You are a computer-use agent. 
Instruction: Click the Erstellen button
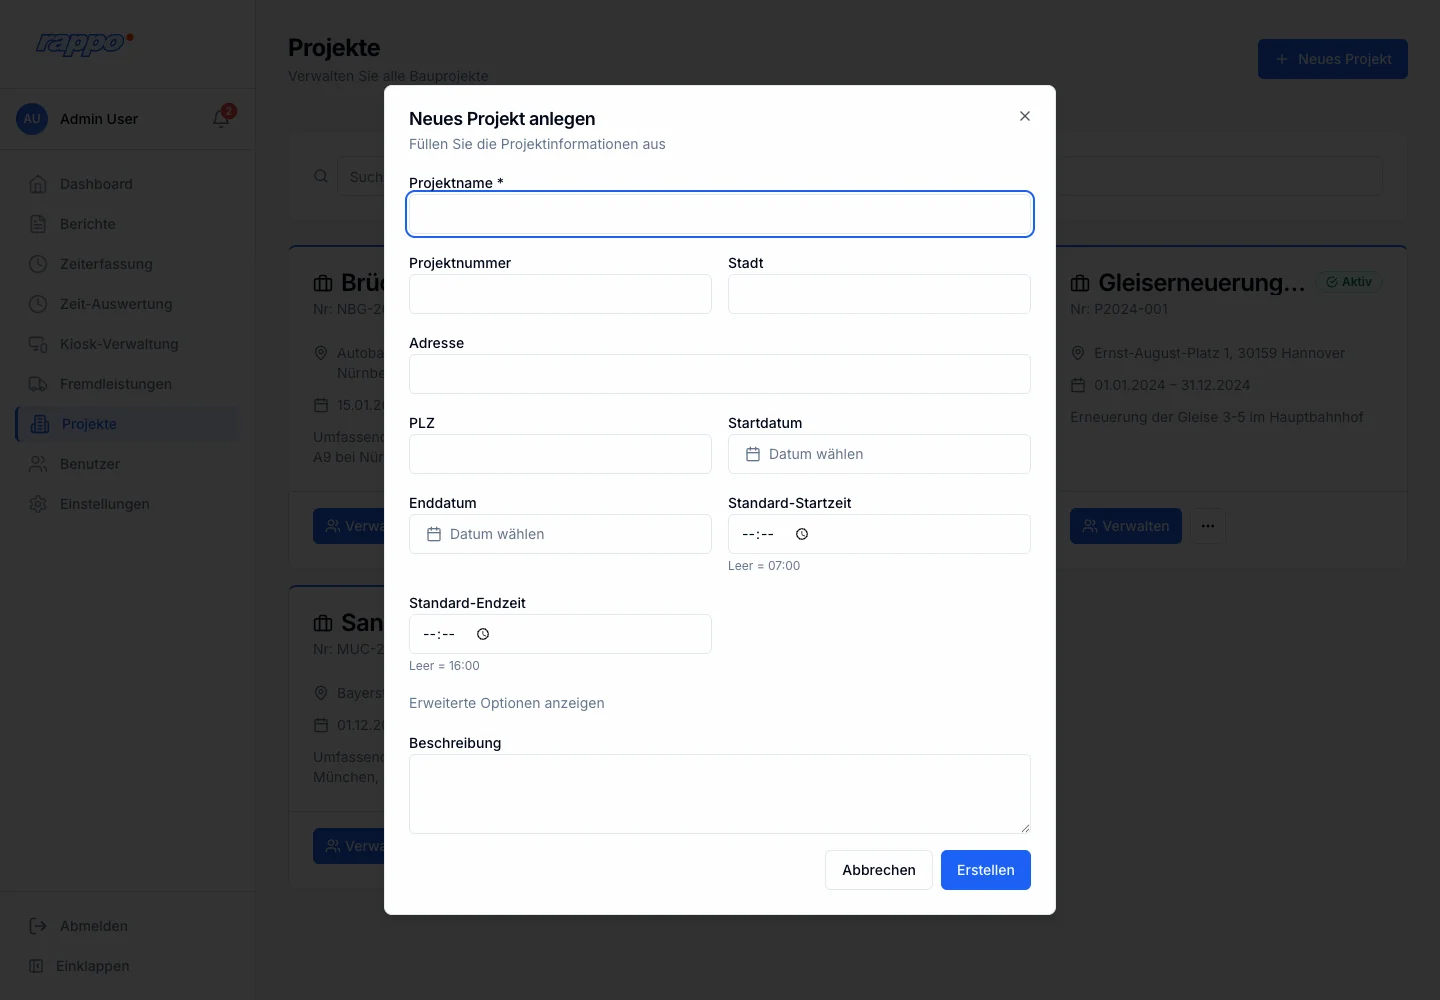coord(986,870)
